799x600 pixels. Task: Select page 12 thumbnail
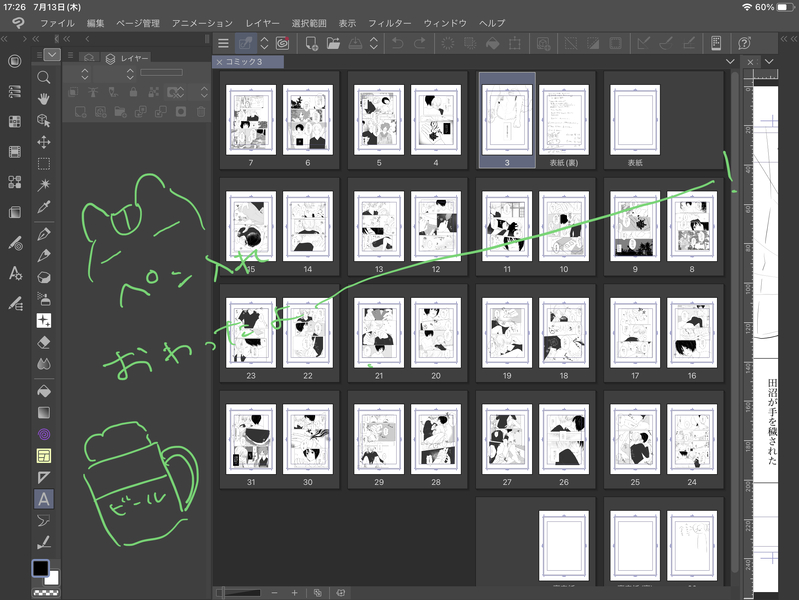(436, 226)
